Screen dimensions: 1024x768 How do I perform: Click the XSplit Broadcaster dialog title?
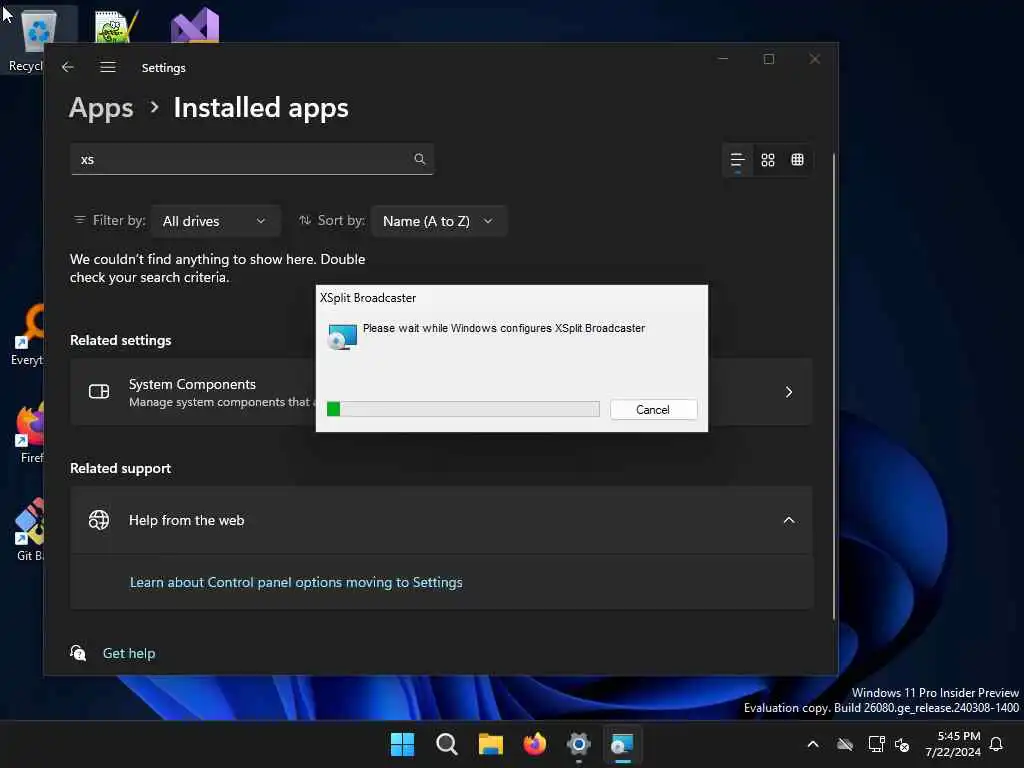tap(368, 298)
